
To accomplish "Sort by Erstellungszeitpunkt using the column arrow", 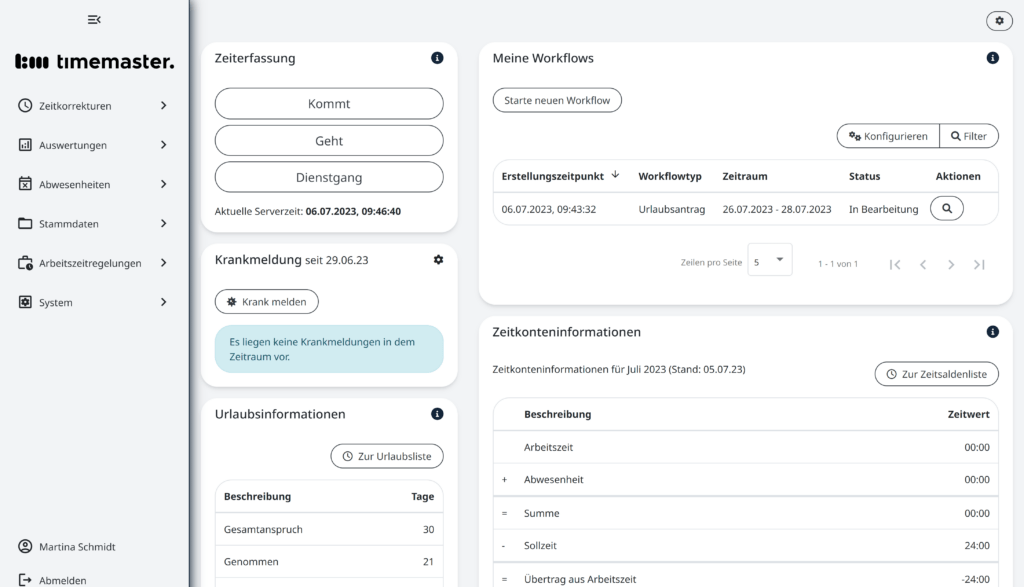I will [x=615, y=175].
